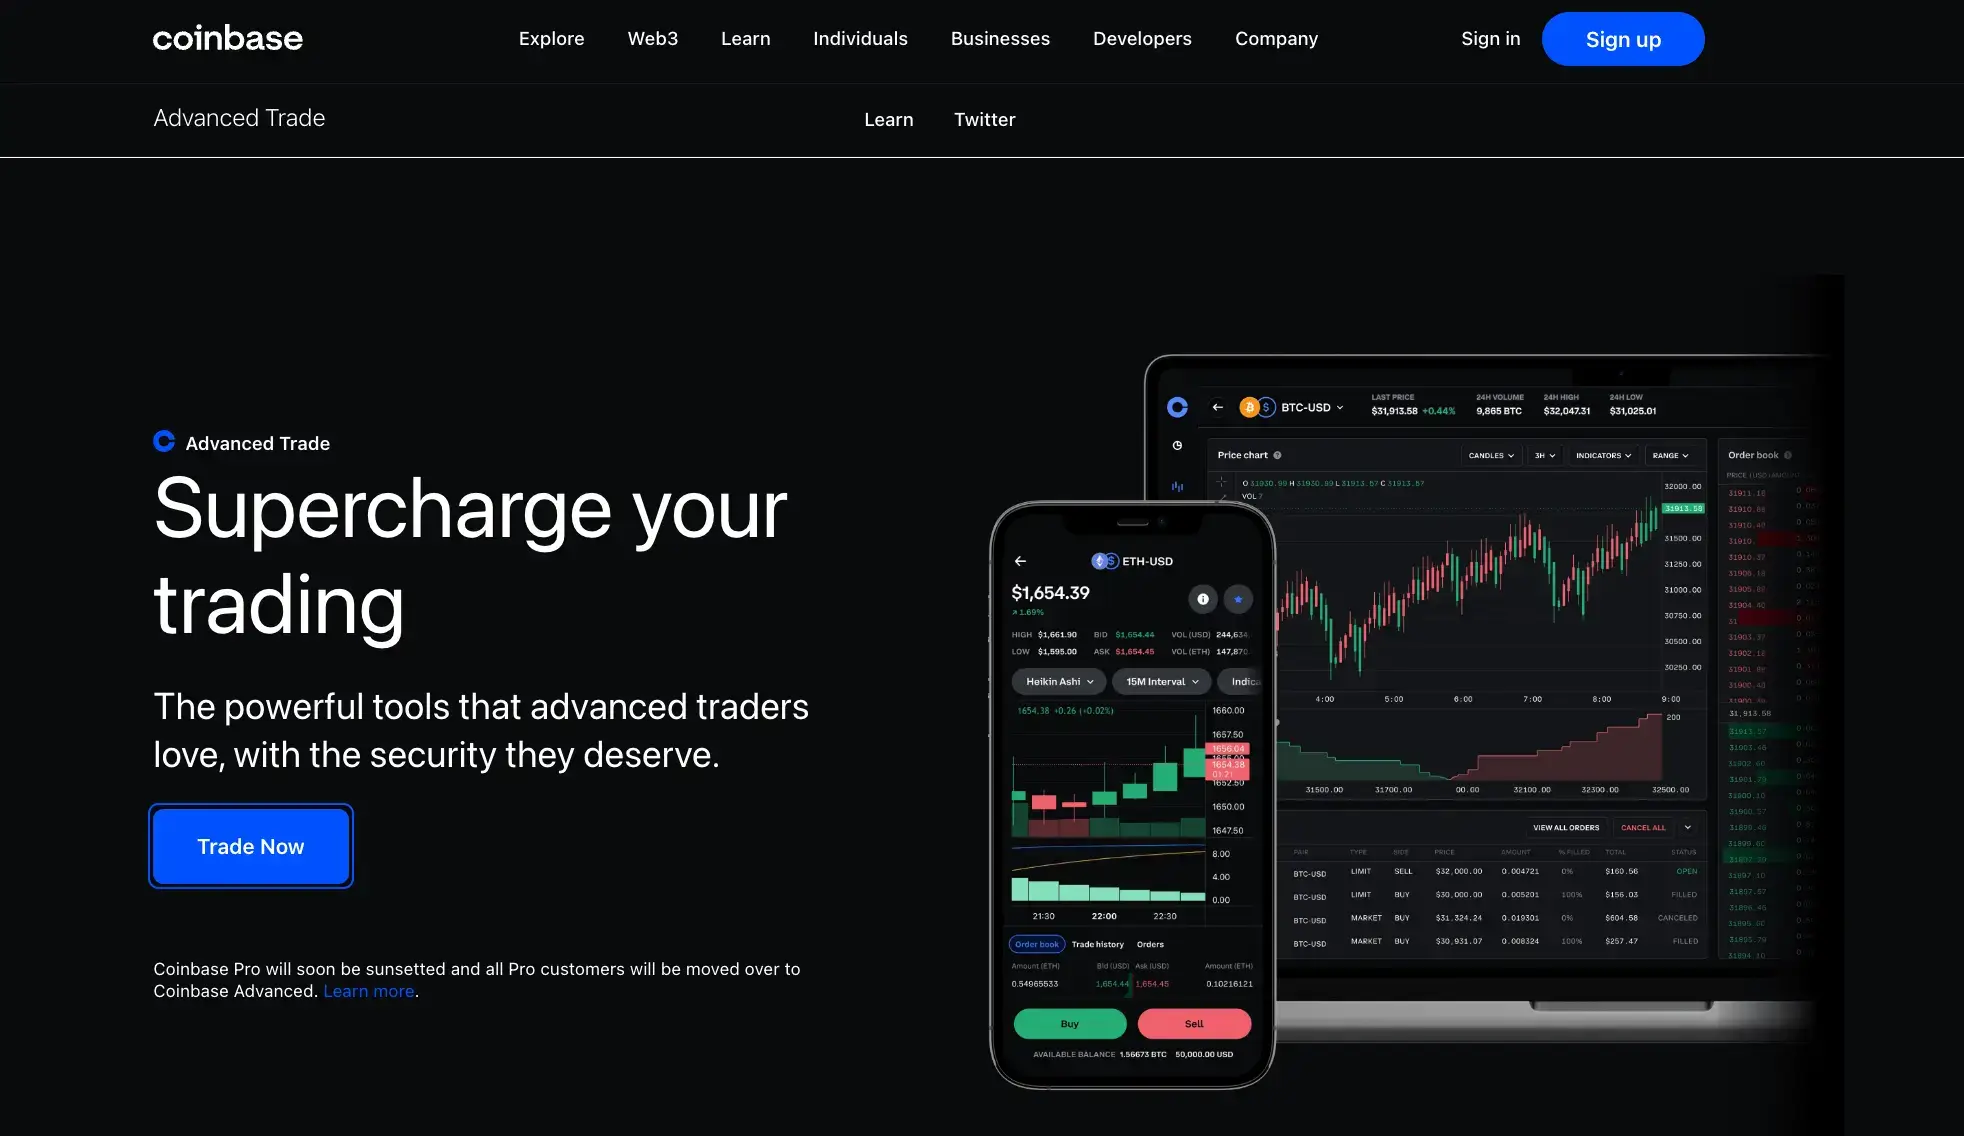Image resolution: width=1964 pixels, height=1136 pixels.
Task: Open the Explore dropdown menu
Action: tap(551, 38)
